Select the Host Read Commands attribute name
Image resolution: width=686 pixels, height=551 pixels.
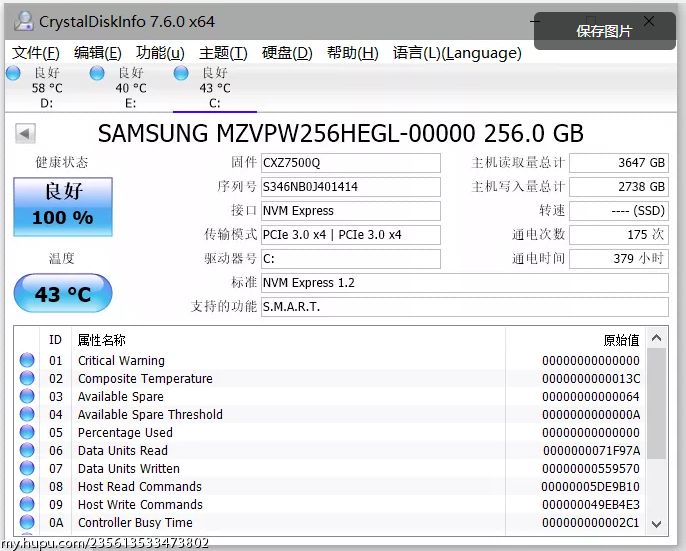point(140,486)
